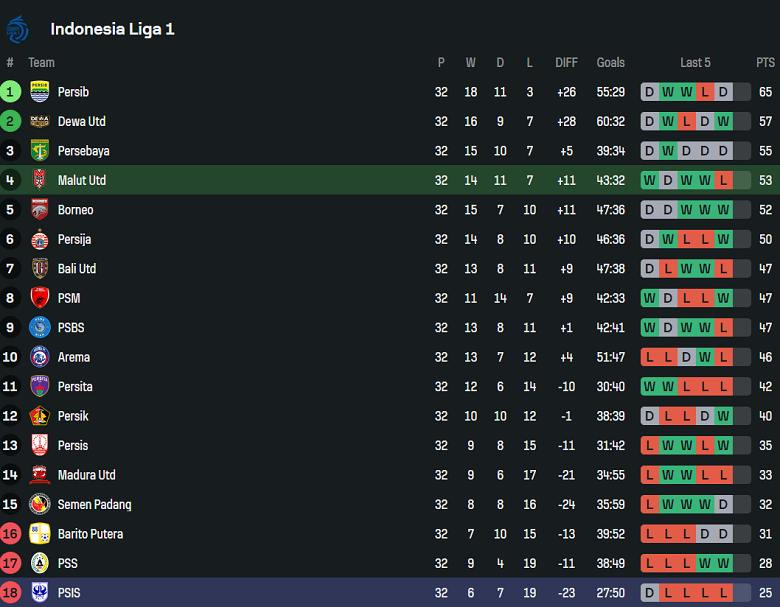Click the Persebaya club crest
Screen dimensions: 780x607
click(x=40, y=151)
